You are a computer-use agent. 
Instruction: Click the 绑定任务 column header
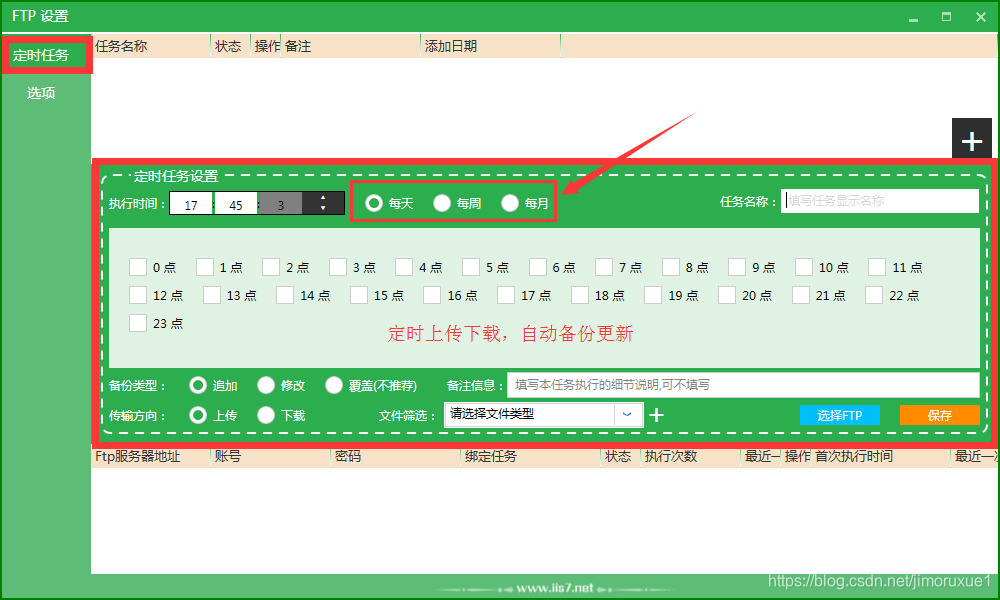[x=531, y=457]
